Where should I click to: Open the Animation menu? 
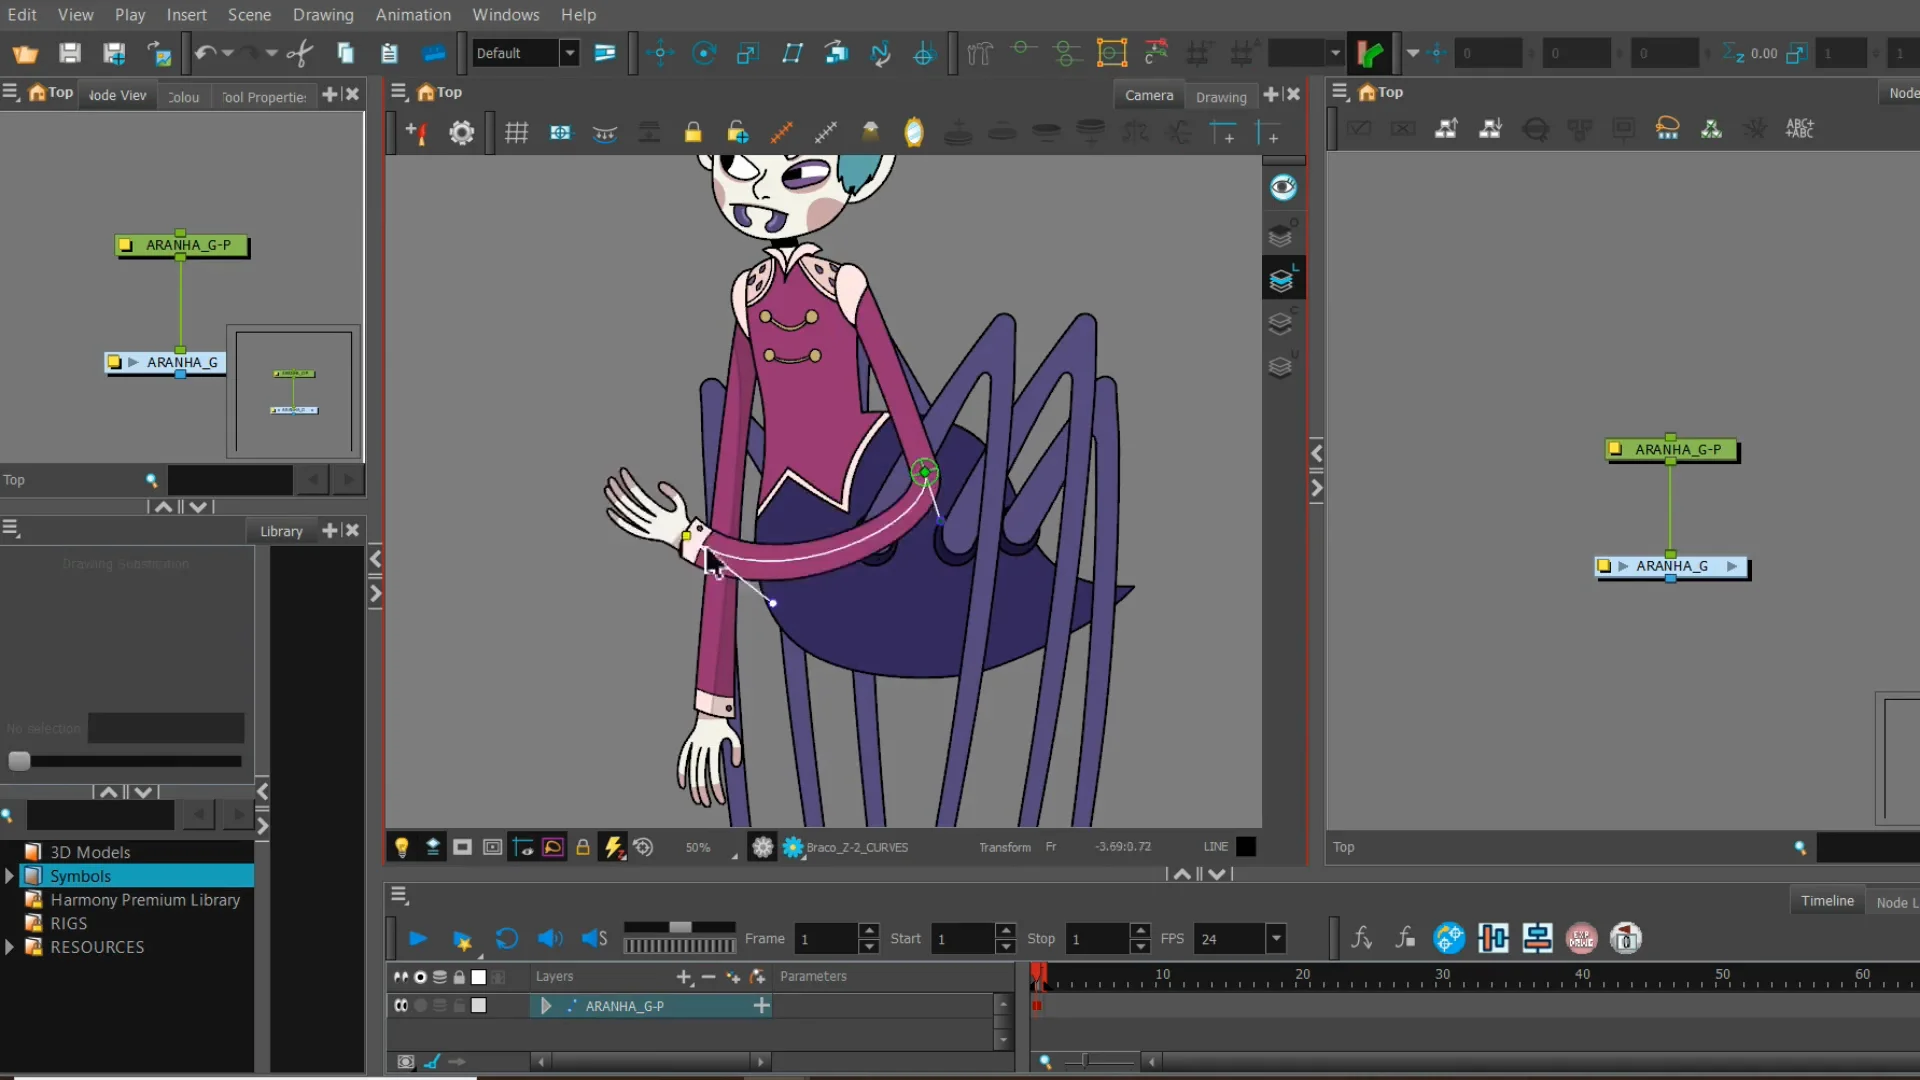coord(413,14)
